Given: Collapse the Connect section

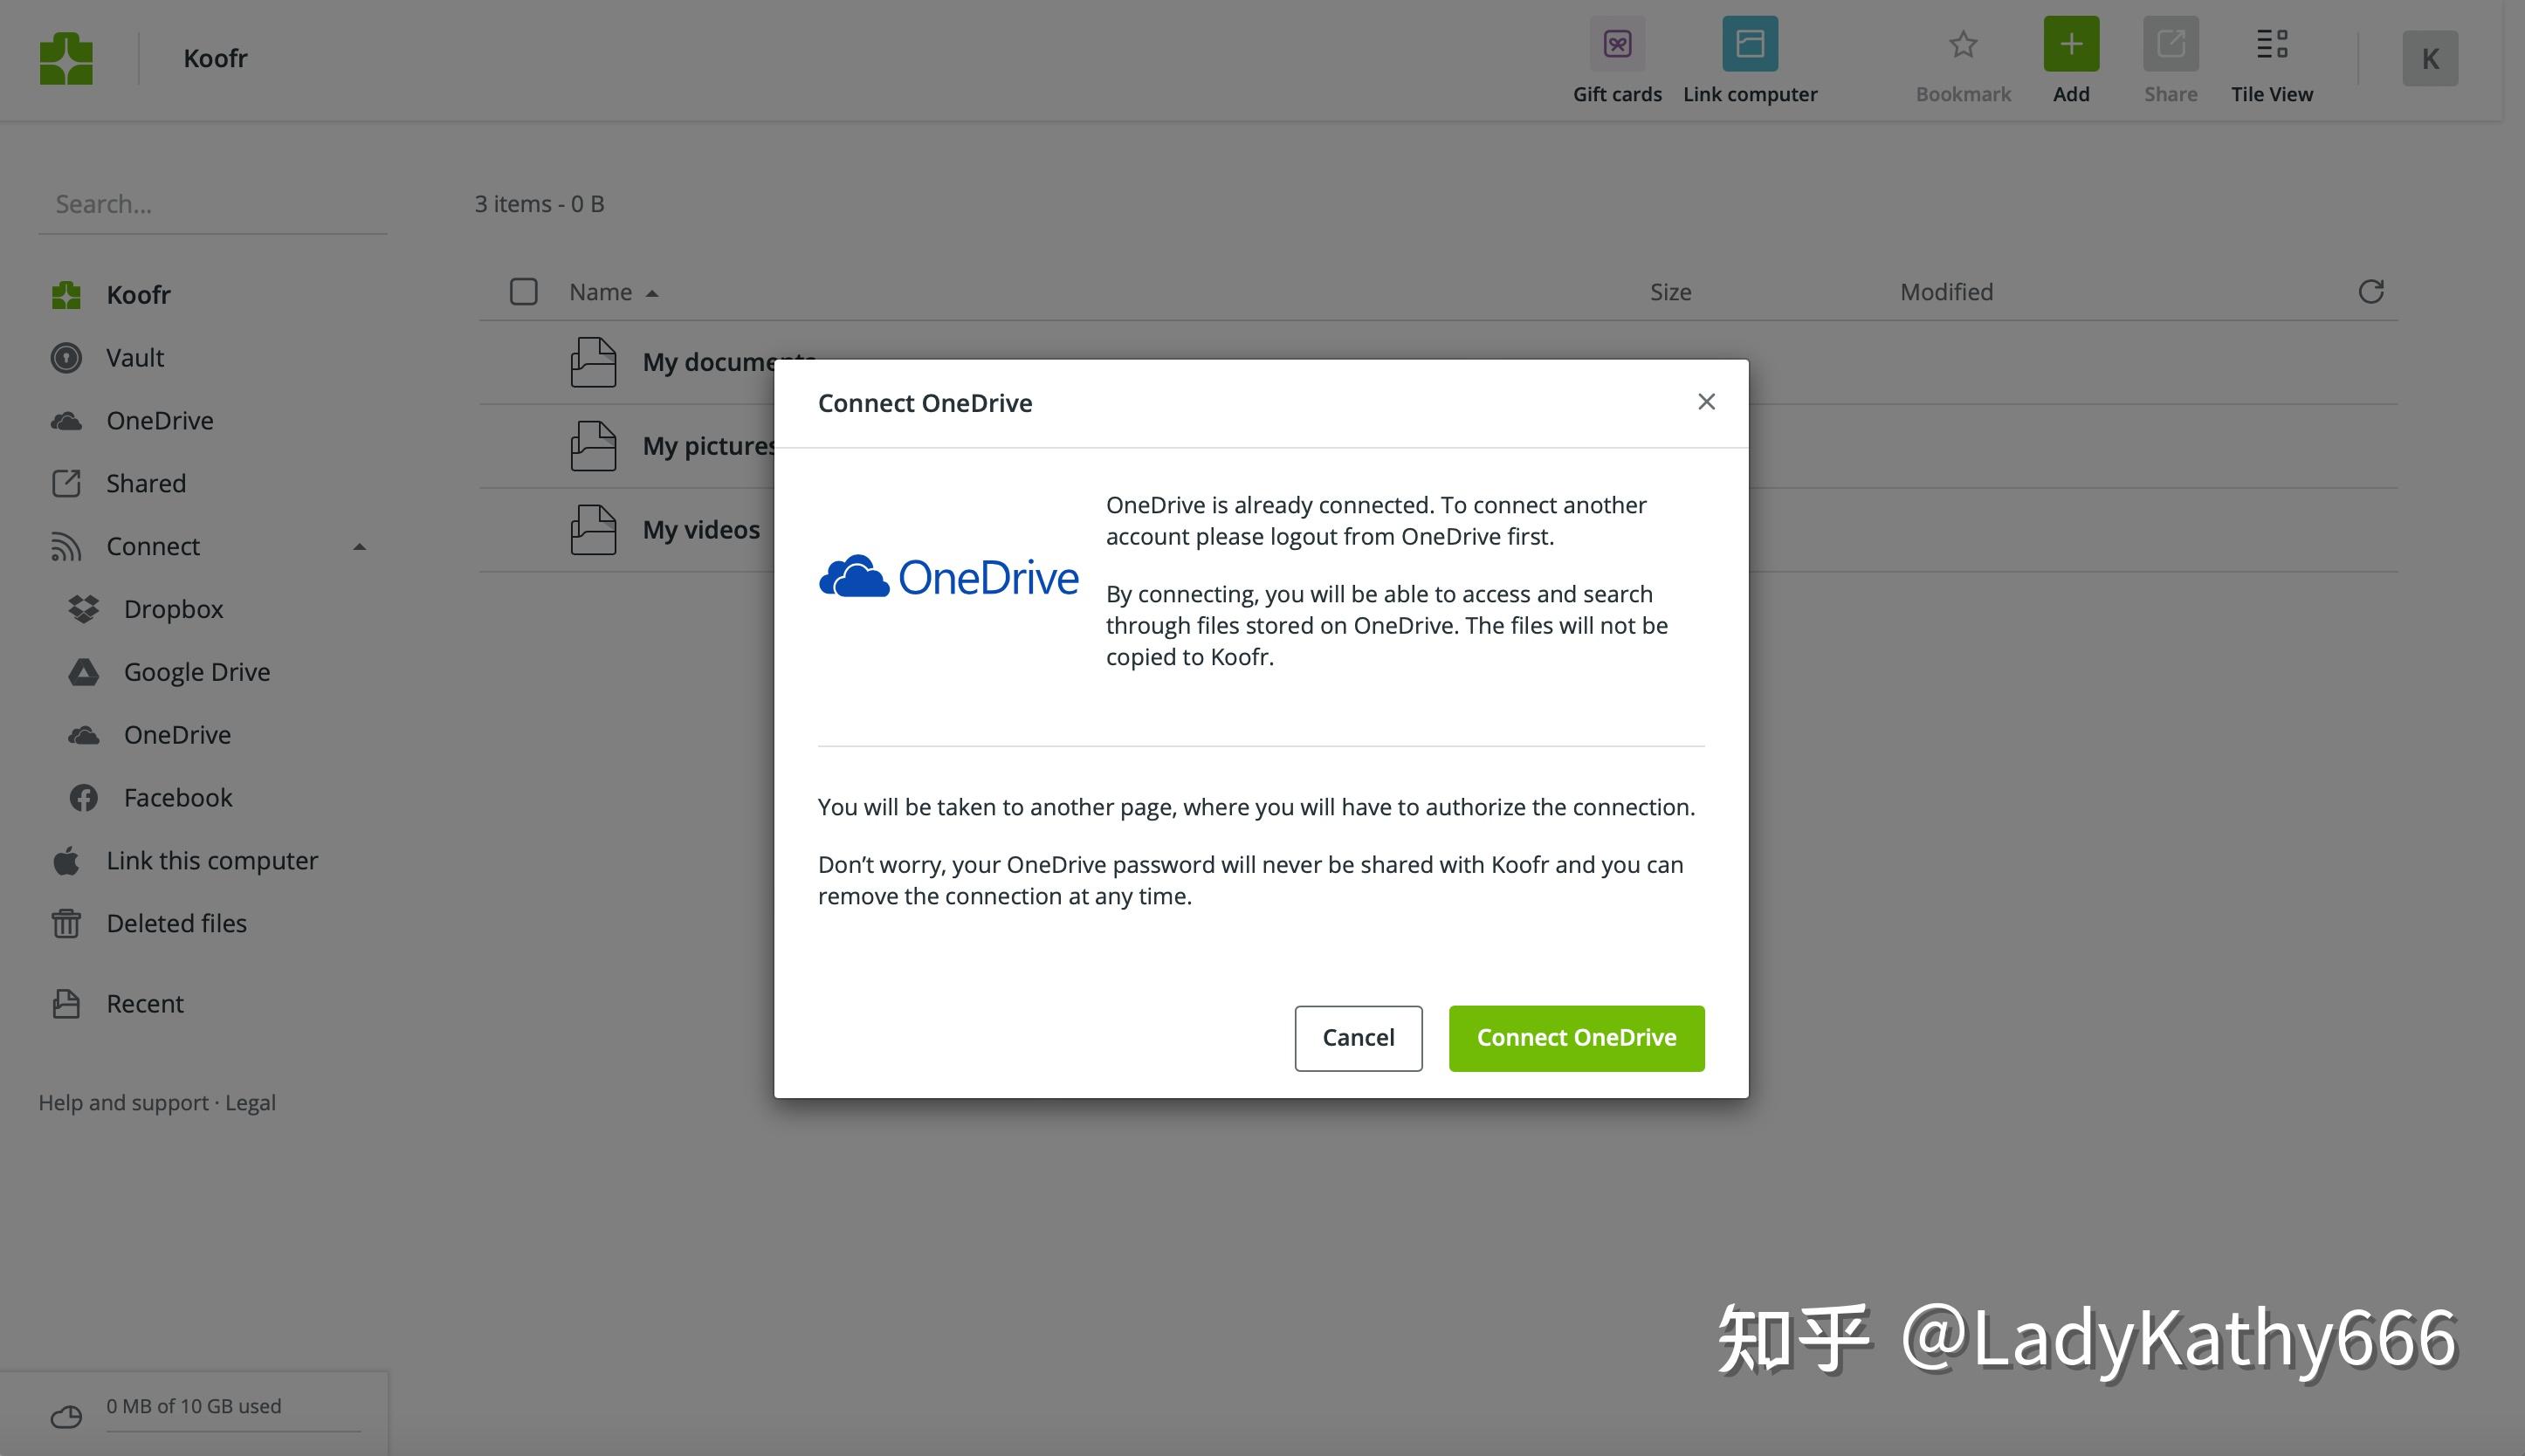Looking at the screenshot, I should pyautogui.click(x=359, y=546).
